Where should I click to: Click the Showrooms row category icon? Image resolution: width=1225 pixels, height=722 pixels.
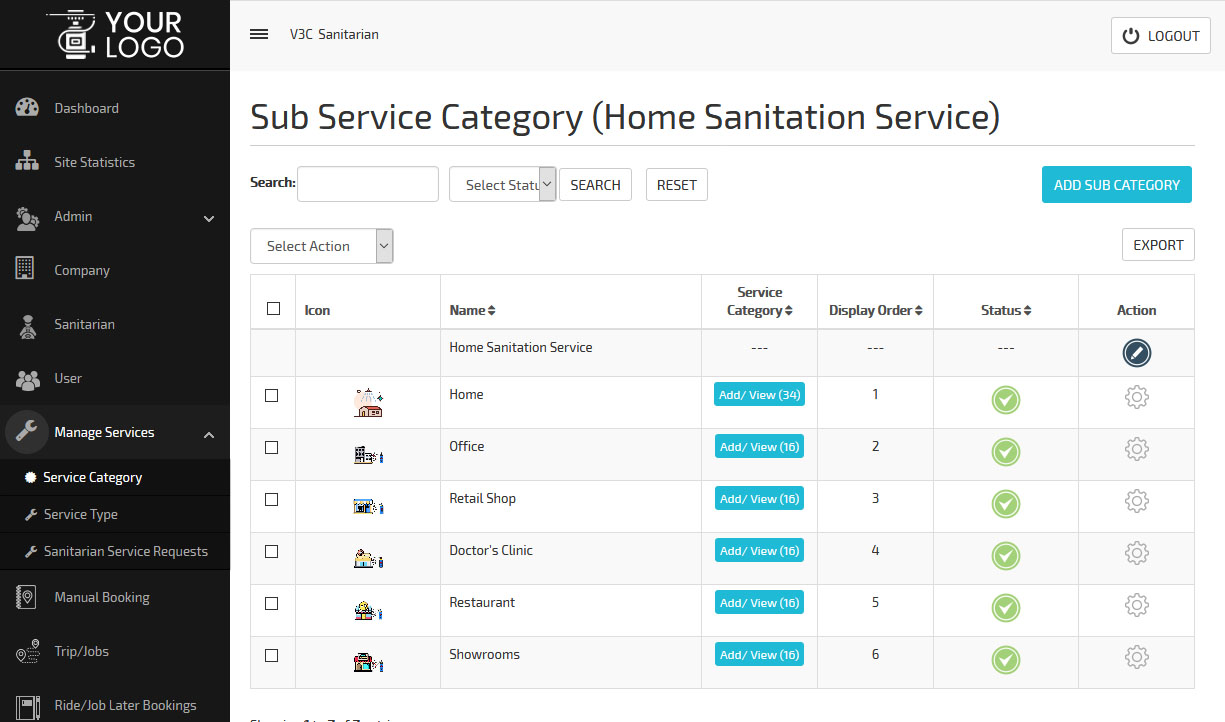[368, 662]
